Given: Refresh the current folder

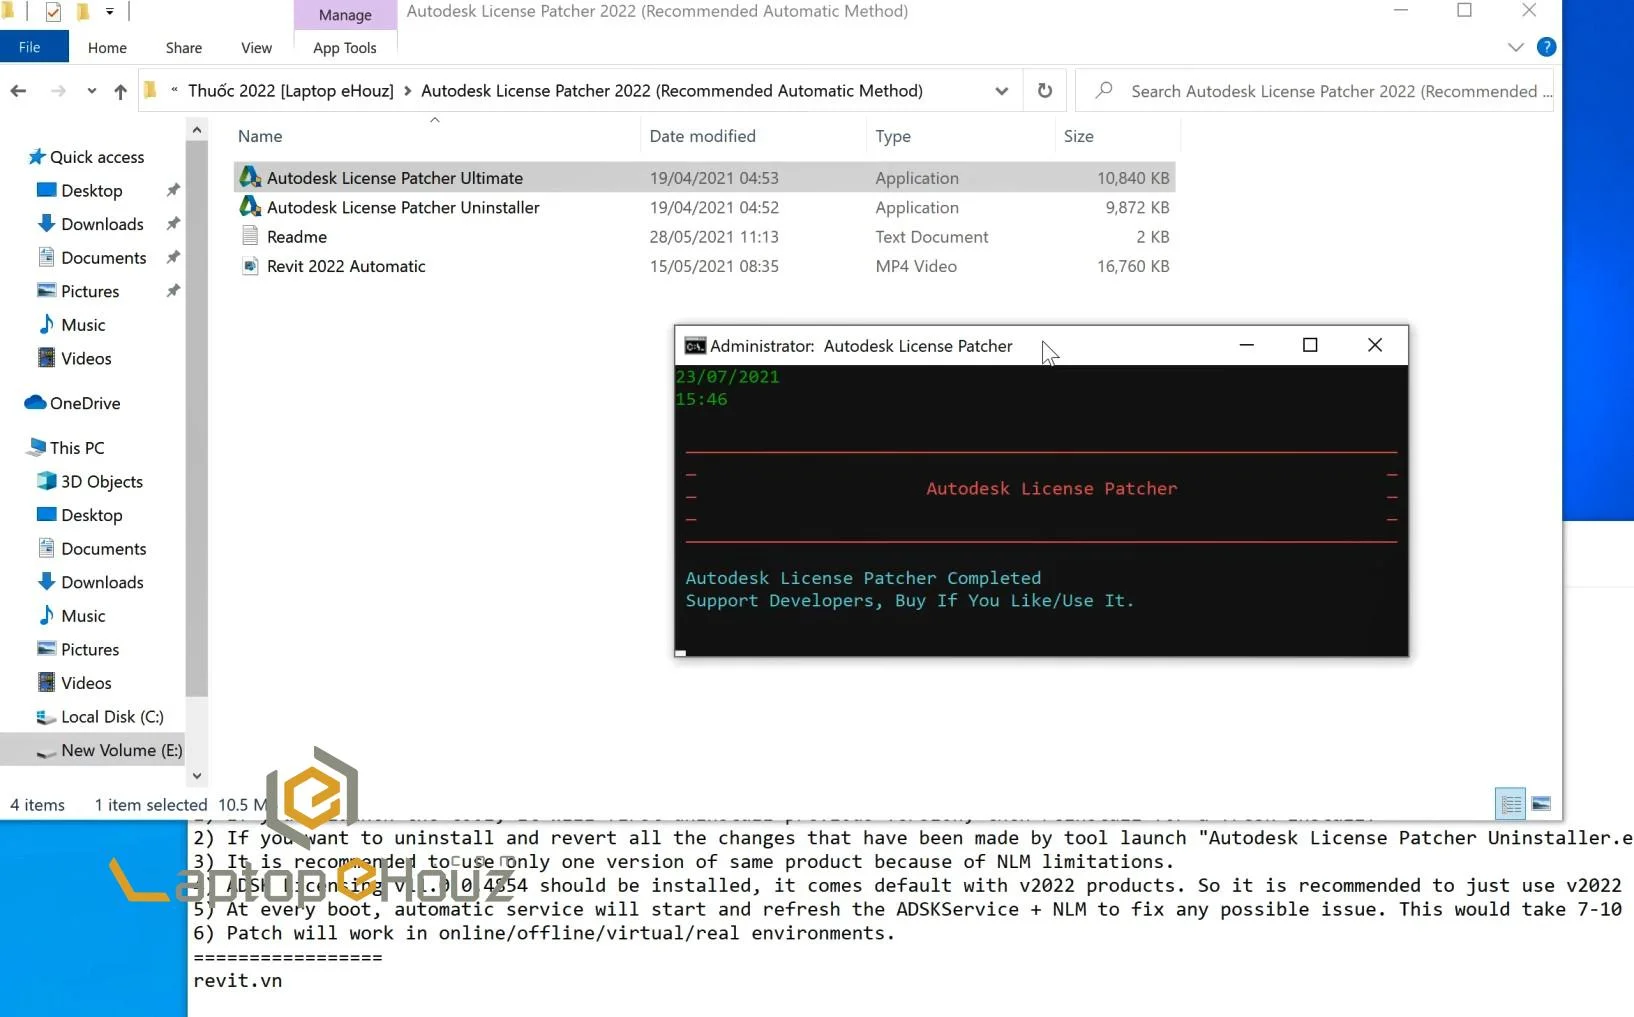Looking at the screenshot, I should click(x=1044, y=91).
